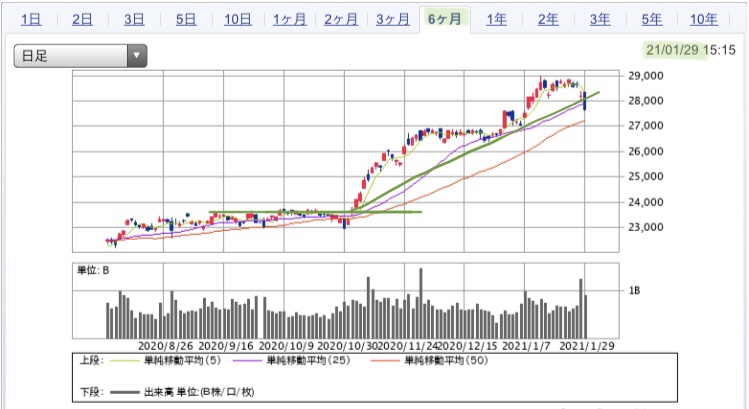Image resolution: width=749 pixels, height=409 pixels.
Task: Switch to the 2年 chart range
Action: (x=548, y=20)
